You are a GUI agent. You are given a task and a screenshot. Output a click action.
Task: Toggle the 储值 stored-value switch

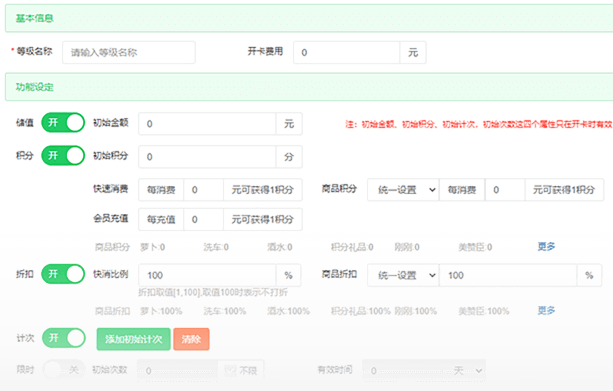point(63,123)
